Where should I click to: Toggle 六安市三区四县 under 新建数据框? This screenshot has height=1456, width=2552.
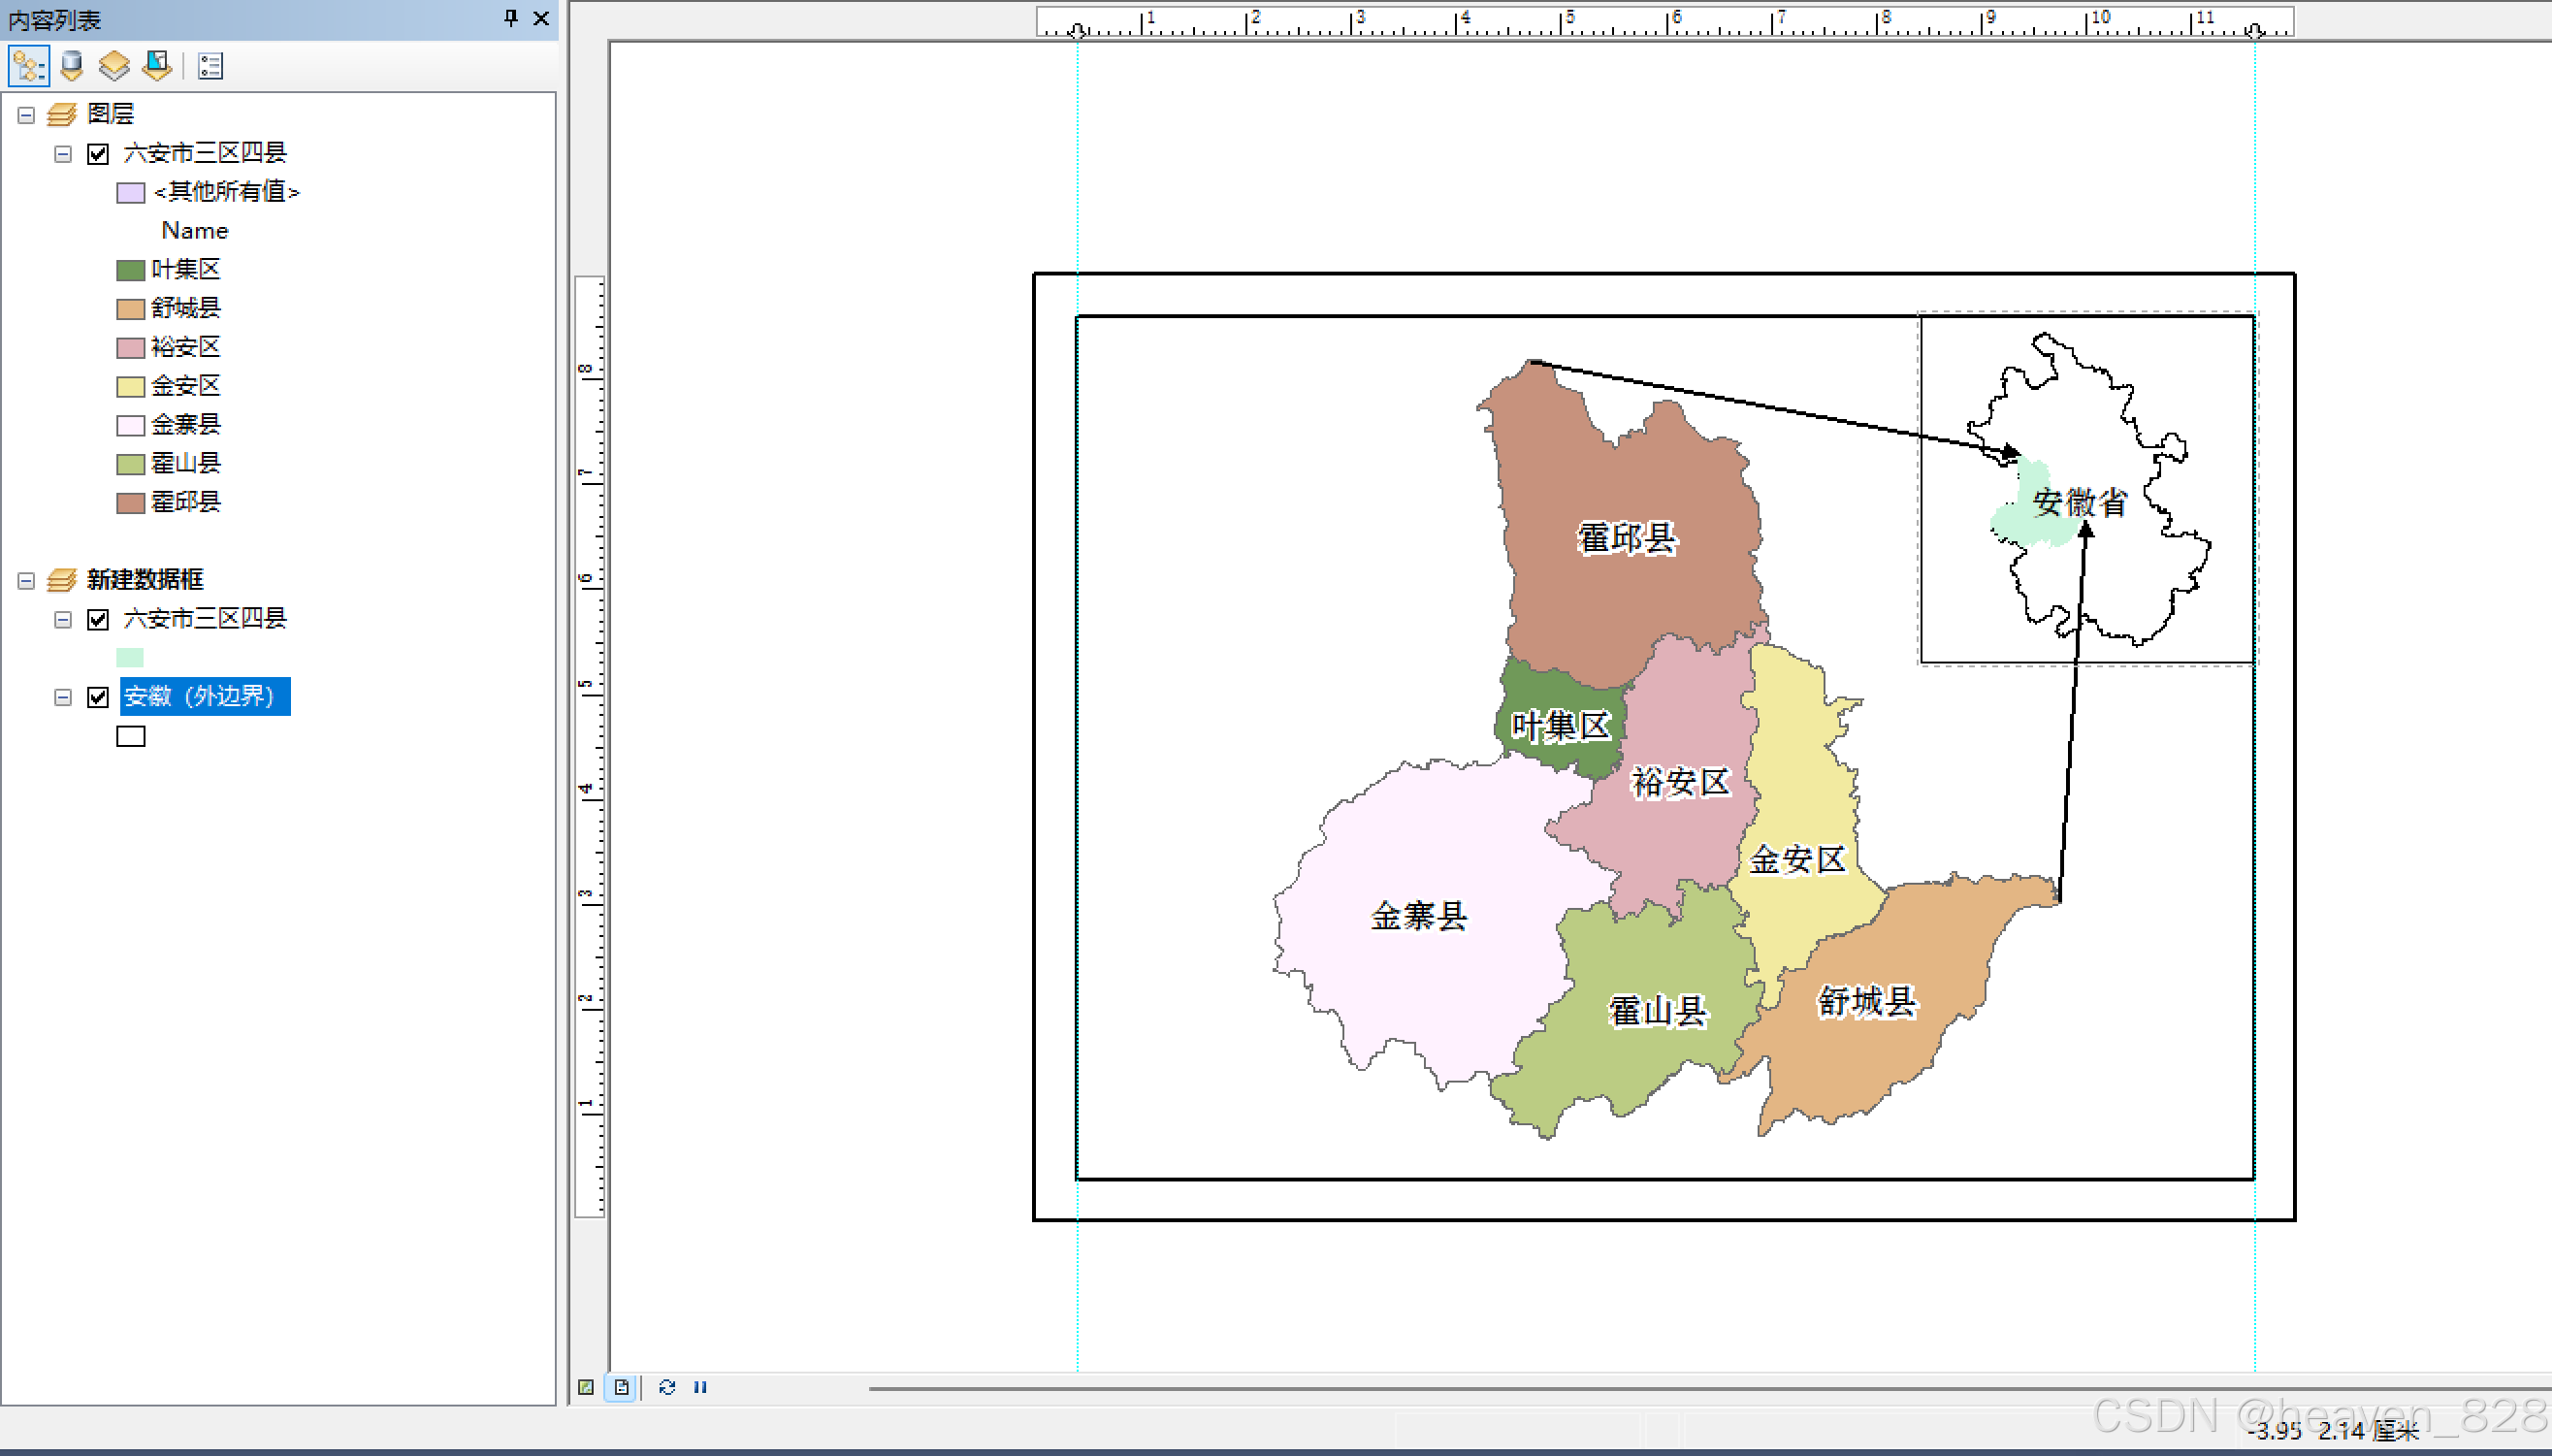(98, 620)
